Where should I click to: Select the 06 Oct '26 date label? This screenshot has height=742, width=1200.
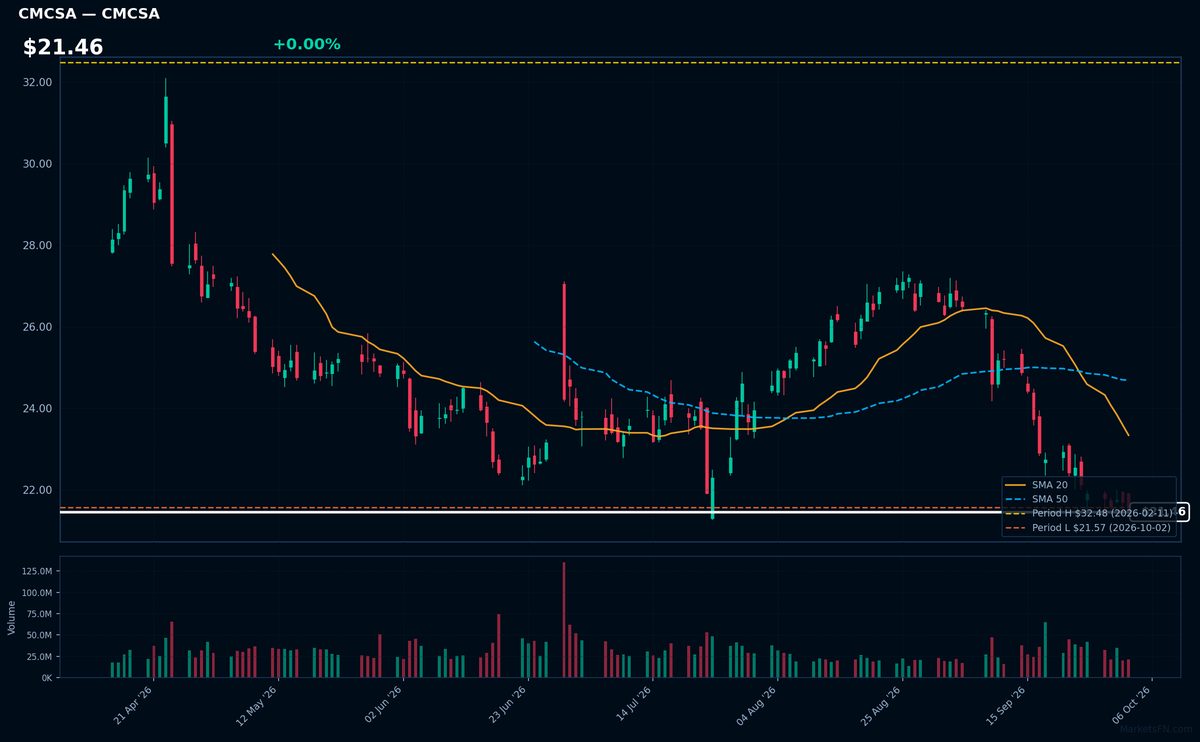[x=1131, y=704]
